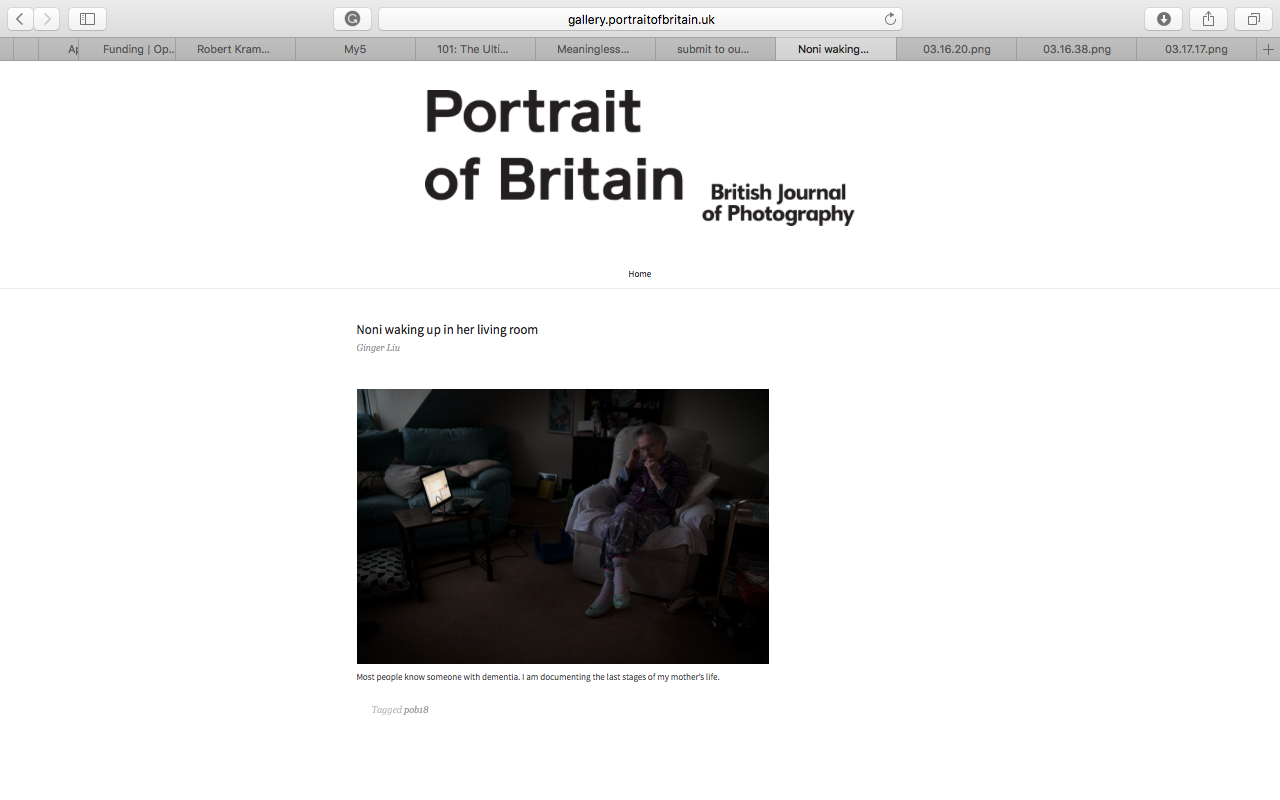The height and width of the screenshot is (800, 1280).
Task: Switch to the My5 tab
Action: [x=355, y=49]
